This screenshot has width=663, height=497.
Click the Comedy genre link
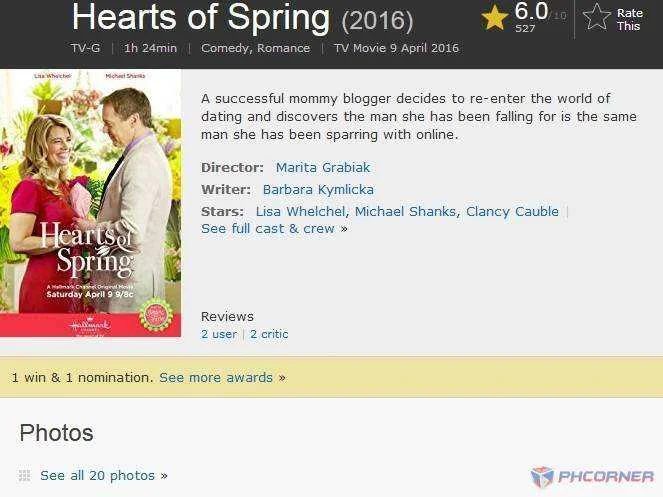pos(227,48)
